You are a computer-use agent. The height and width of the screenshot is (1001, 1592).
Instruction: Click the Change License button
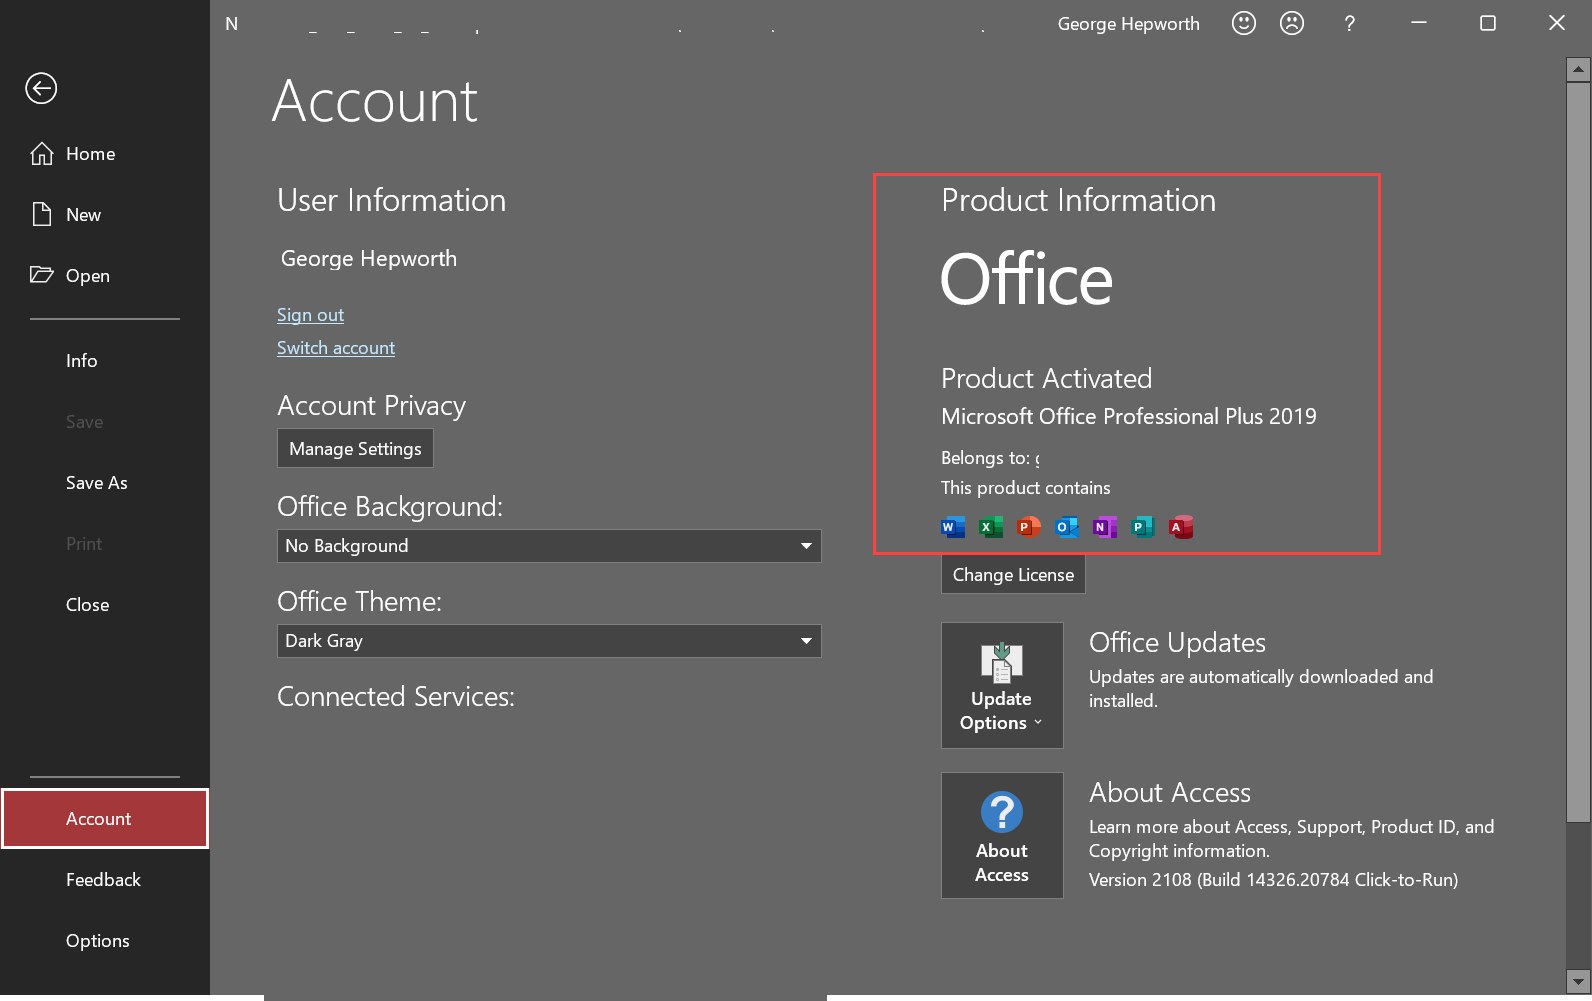pyautogui.click(x=1013, y=575)
